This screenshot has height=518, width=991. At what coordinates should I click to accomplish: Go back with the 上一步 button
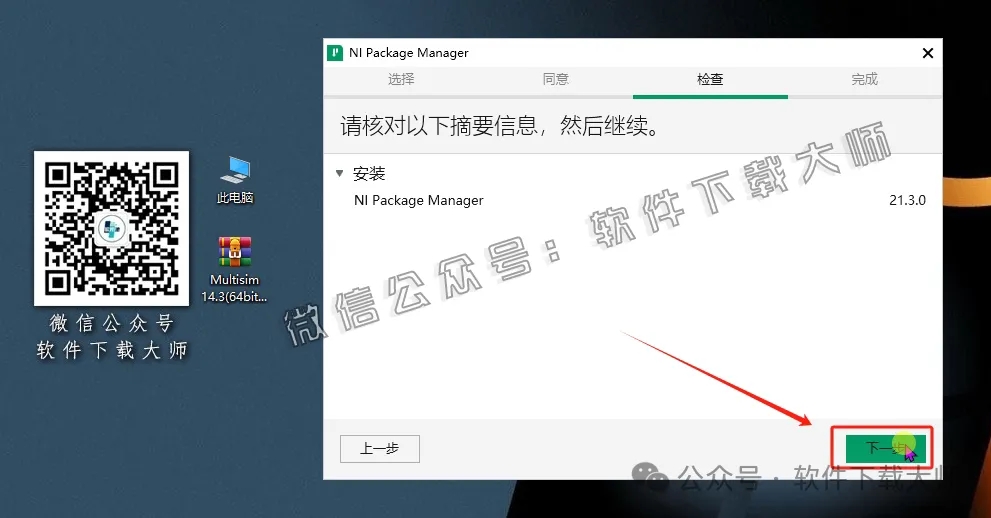click(x=380, y=449)
